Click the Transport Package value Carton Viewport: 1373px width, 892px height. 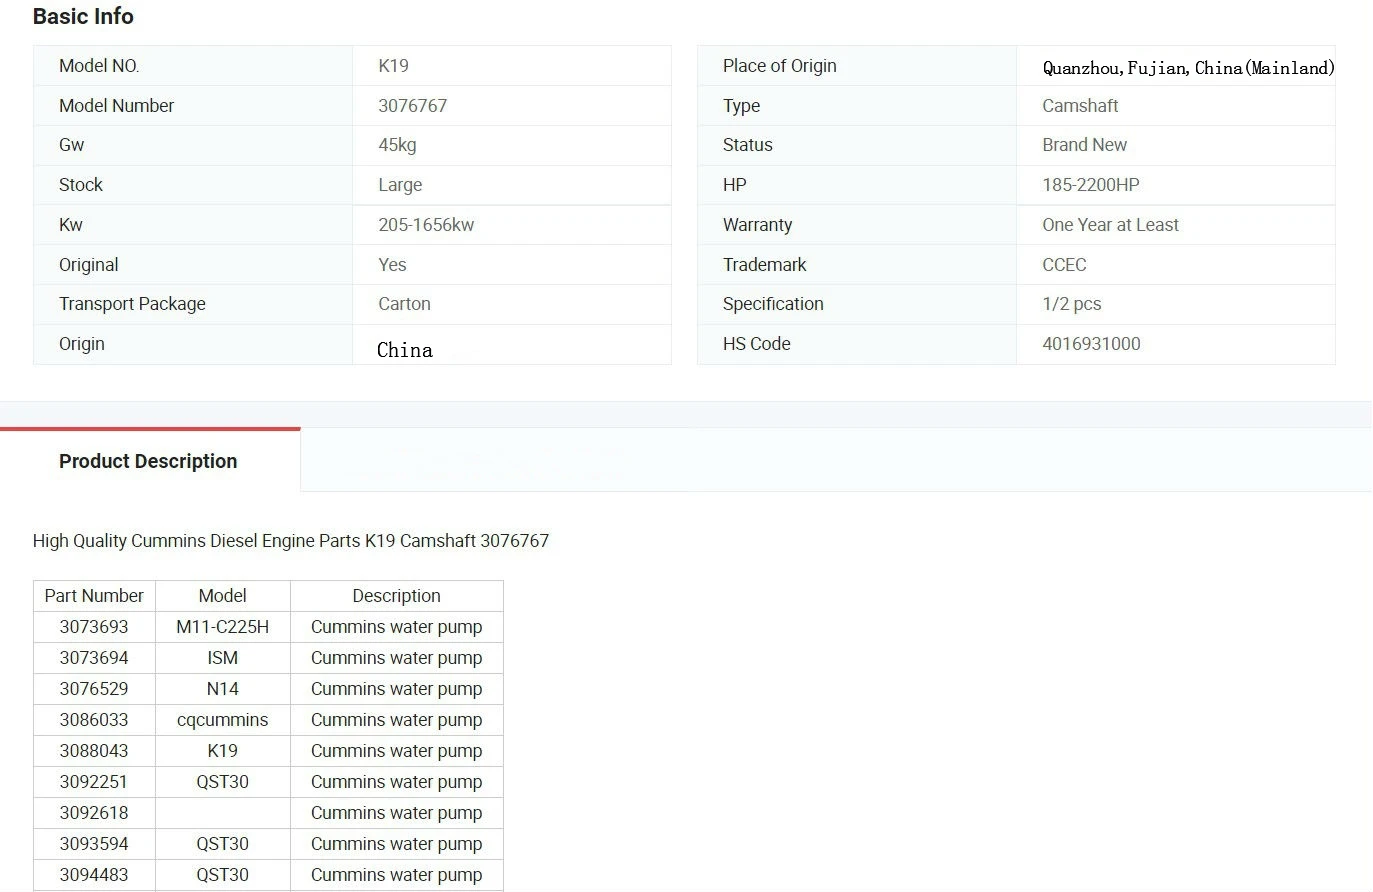tap(404, 304)
